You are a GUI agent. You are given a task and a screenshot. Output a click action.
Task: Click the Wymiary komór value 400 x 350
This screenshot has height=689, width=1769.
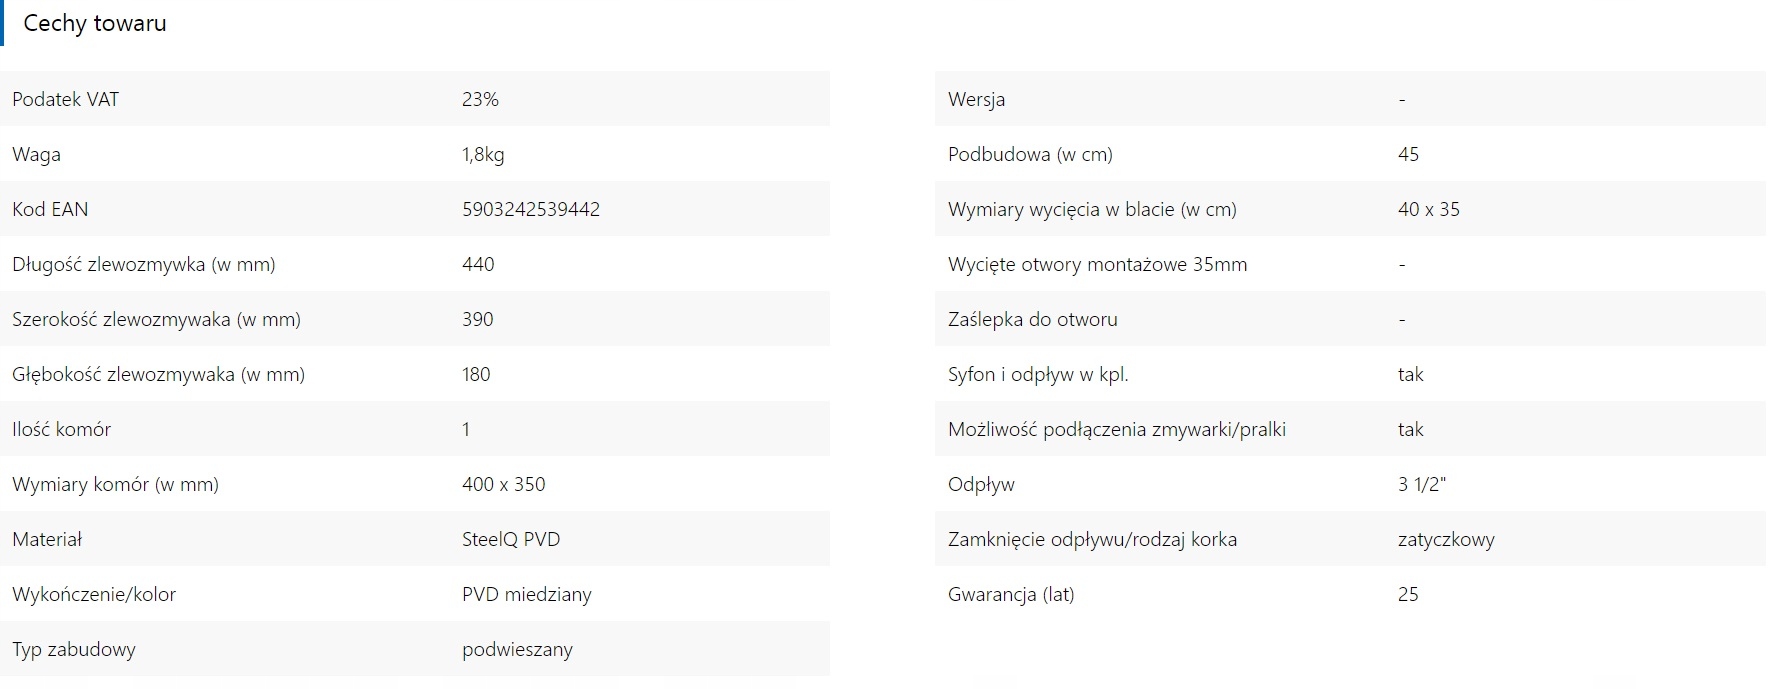click(x=504, y=484)
